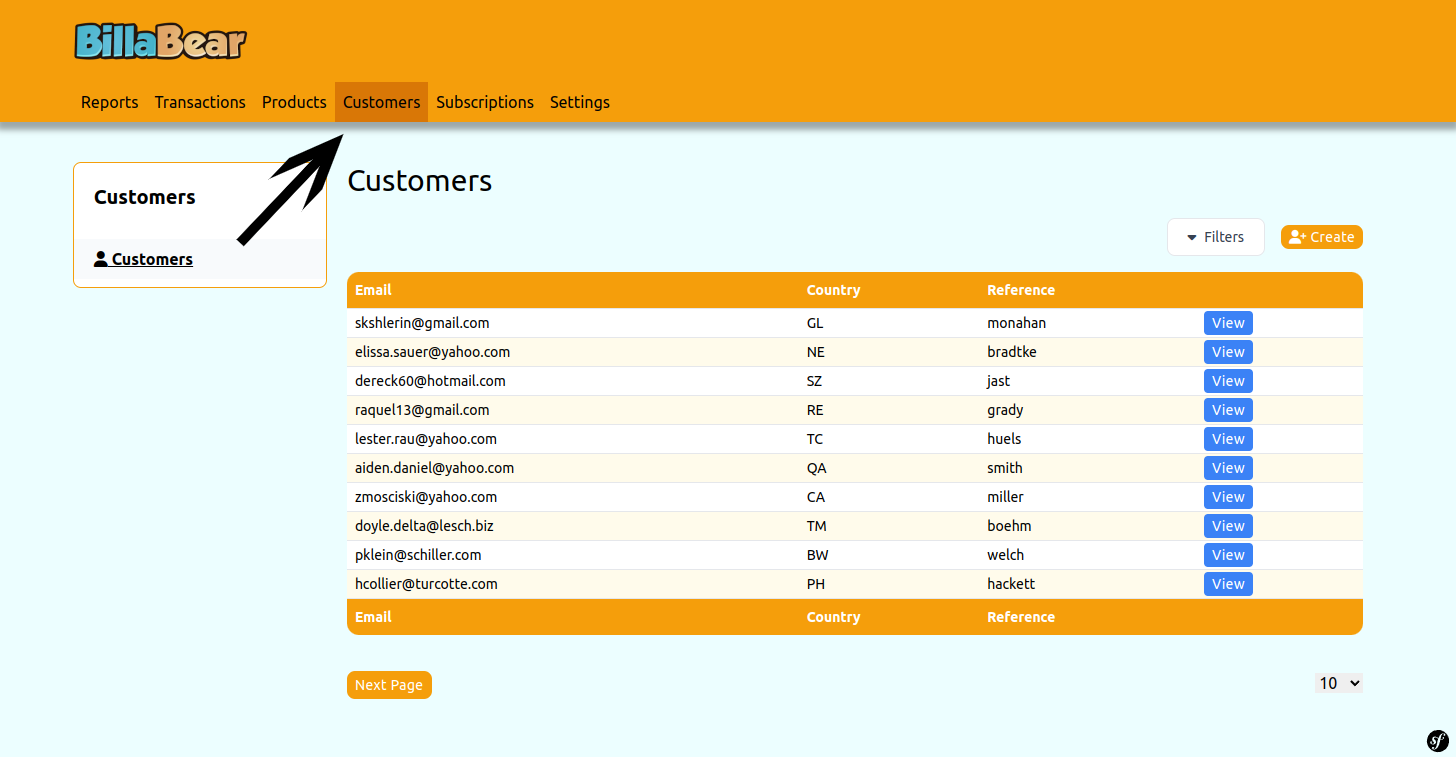View customer aiden.daniel@yahoo.com

click(x=1228, y=468)
